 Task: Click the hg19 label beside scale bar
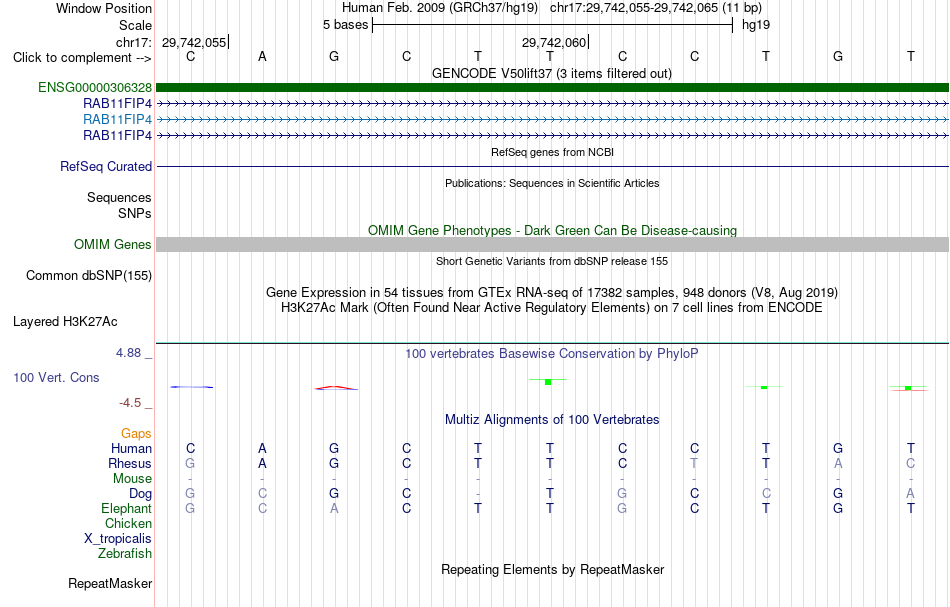[x=756, y=25]
